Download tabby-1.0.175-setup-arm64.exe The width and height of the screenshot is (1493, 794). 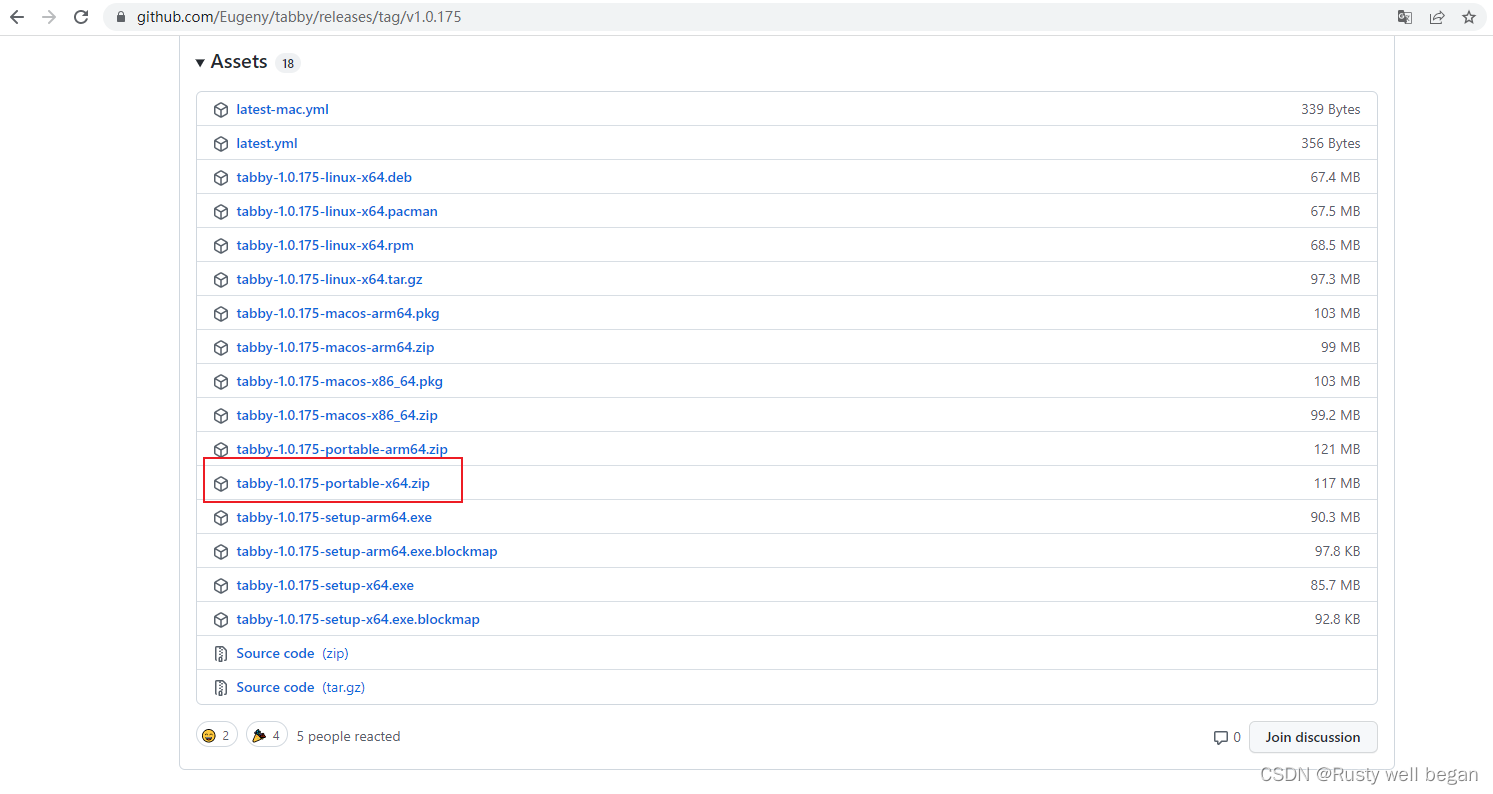pyautogui.click(x=334, y=517)
